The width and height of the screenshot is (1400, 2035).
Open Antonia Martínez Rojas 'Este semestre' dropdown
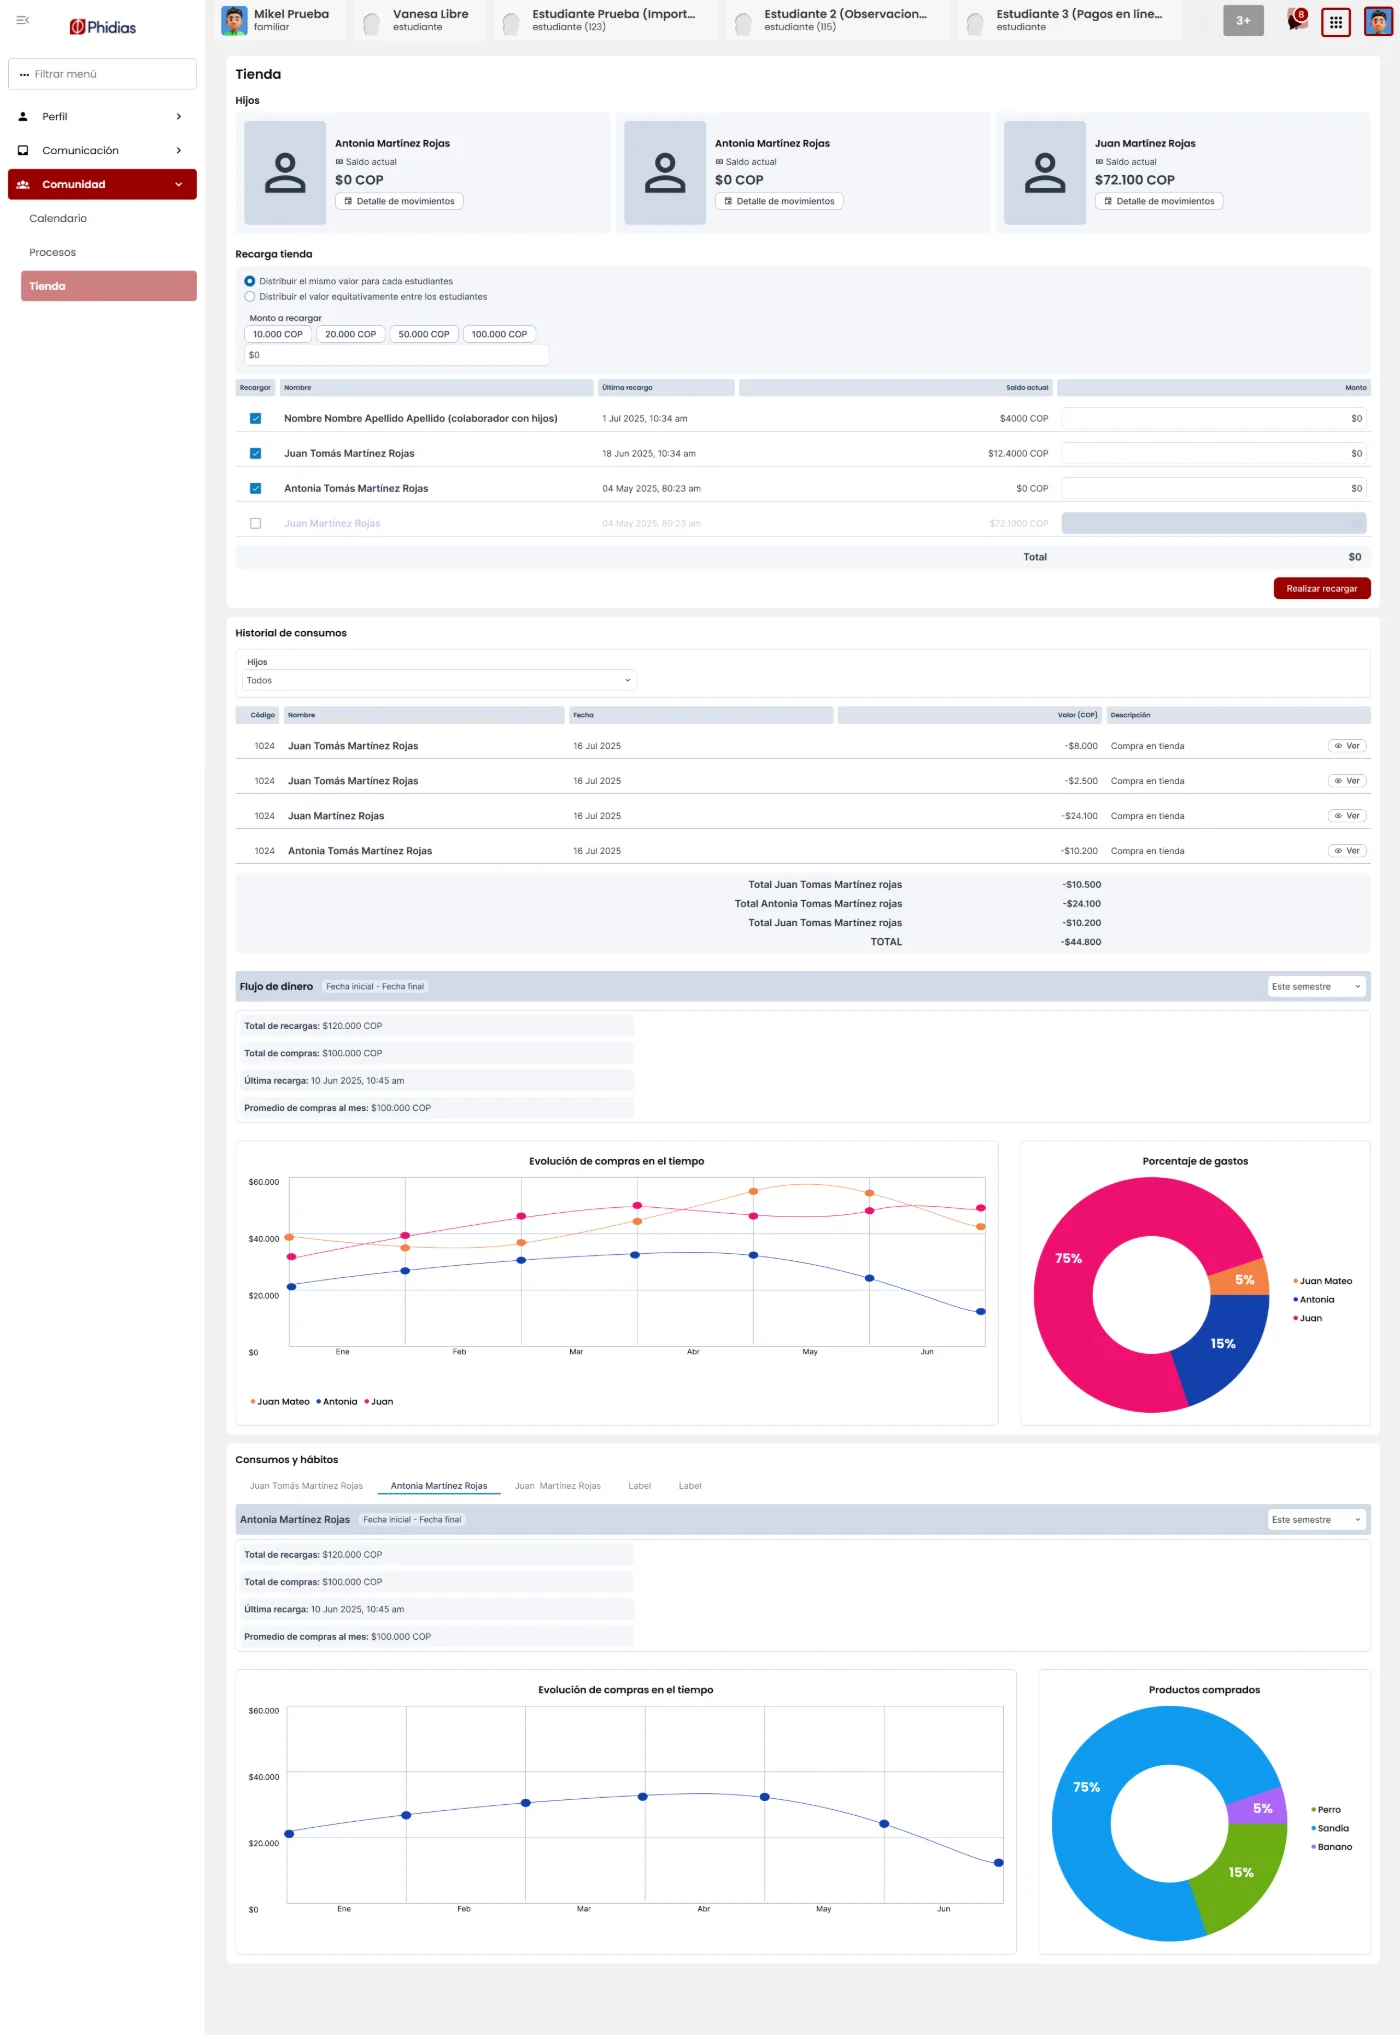click(1316, 1520)
